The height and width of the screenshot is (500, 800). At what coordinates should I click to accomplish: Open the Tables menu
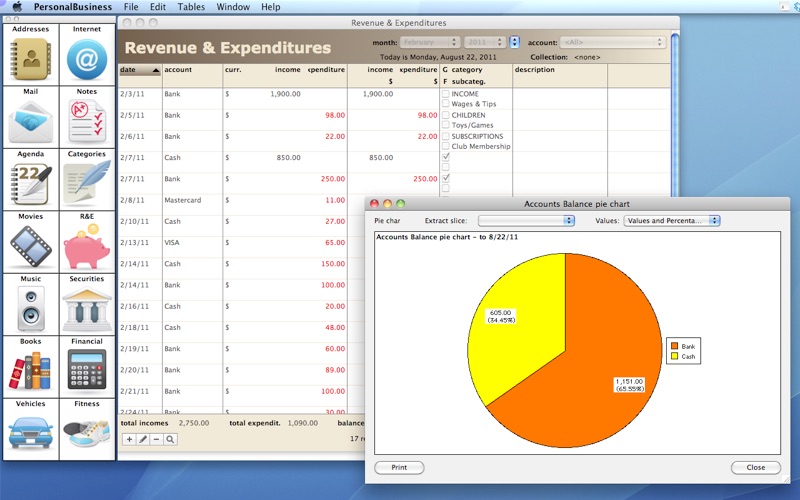click(191, 7)
